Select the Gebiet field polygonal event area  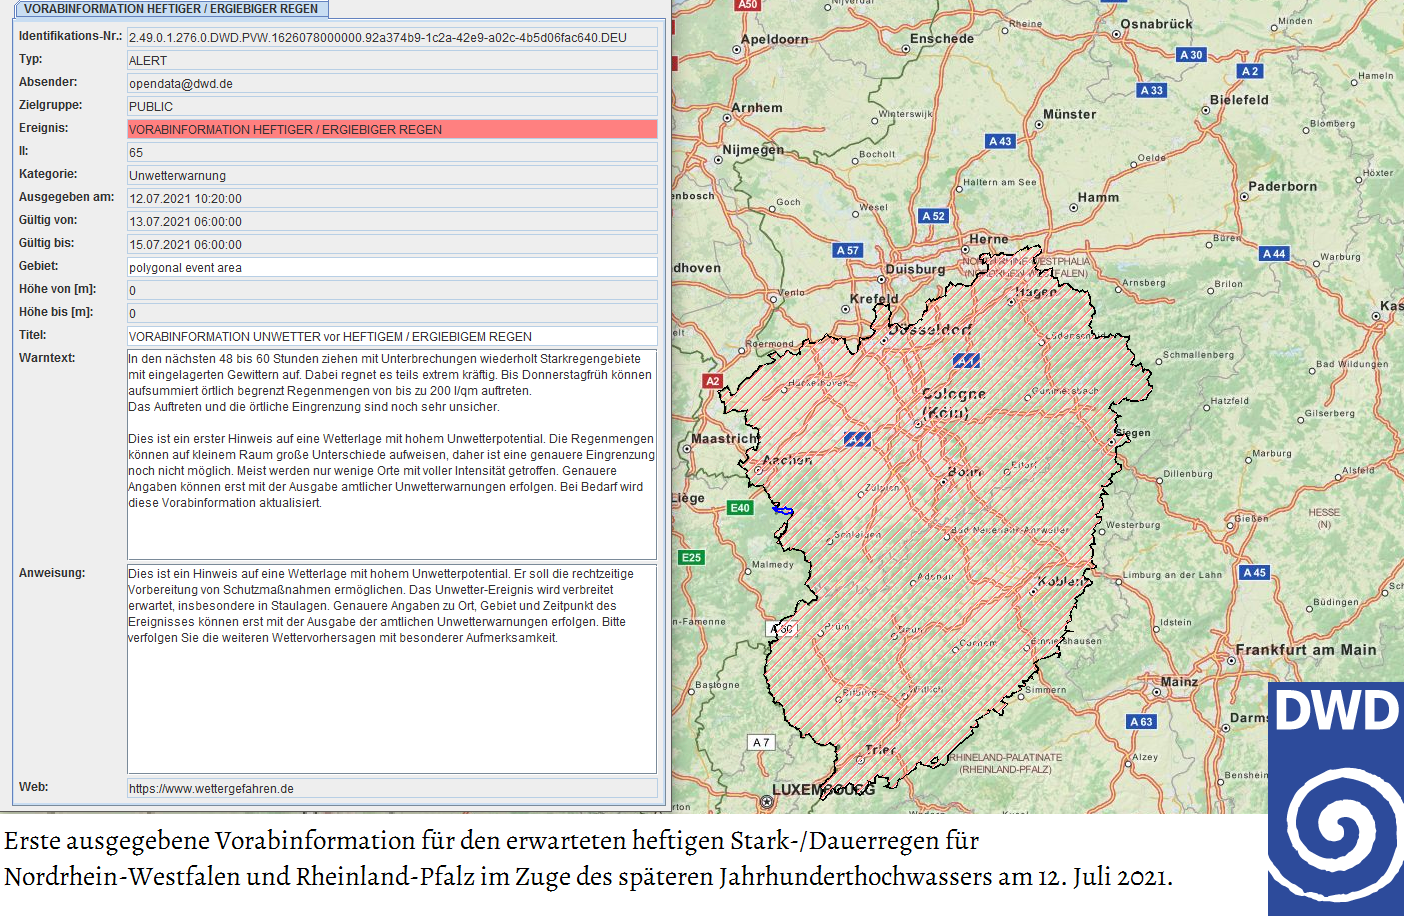tap(392, 267)
